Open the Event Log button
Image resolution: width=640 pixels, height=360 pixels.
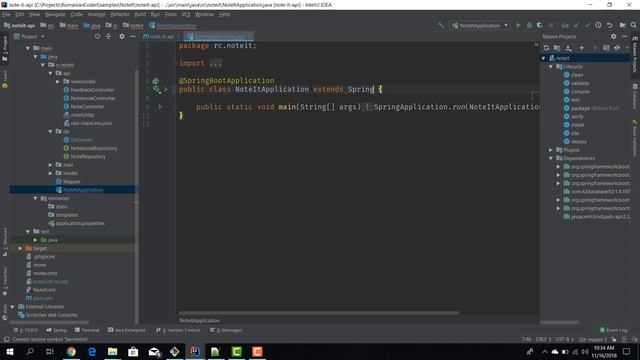click(x=613, y=330)
